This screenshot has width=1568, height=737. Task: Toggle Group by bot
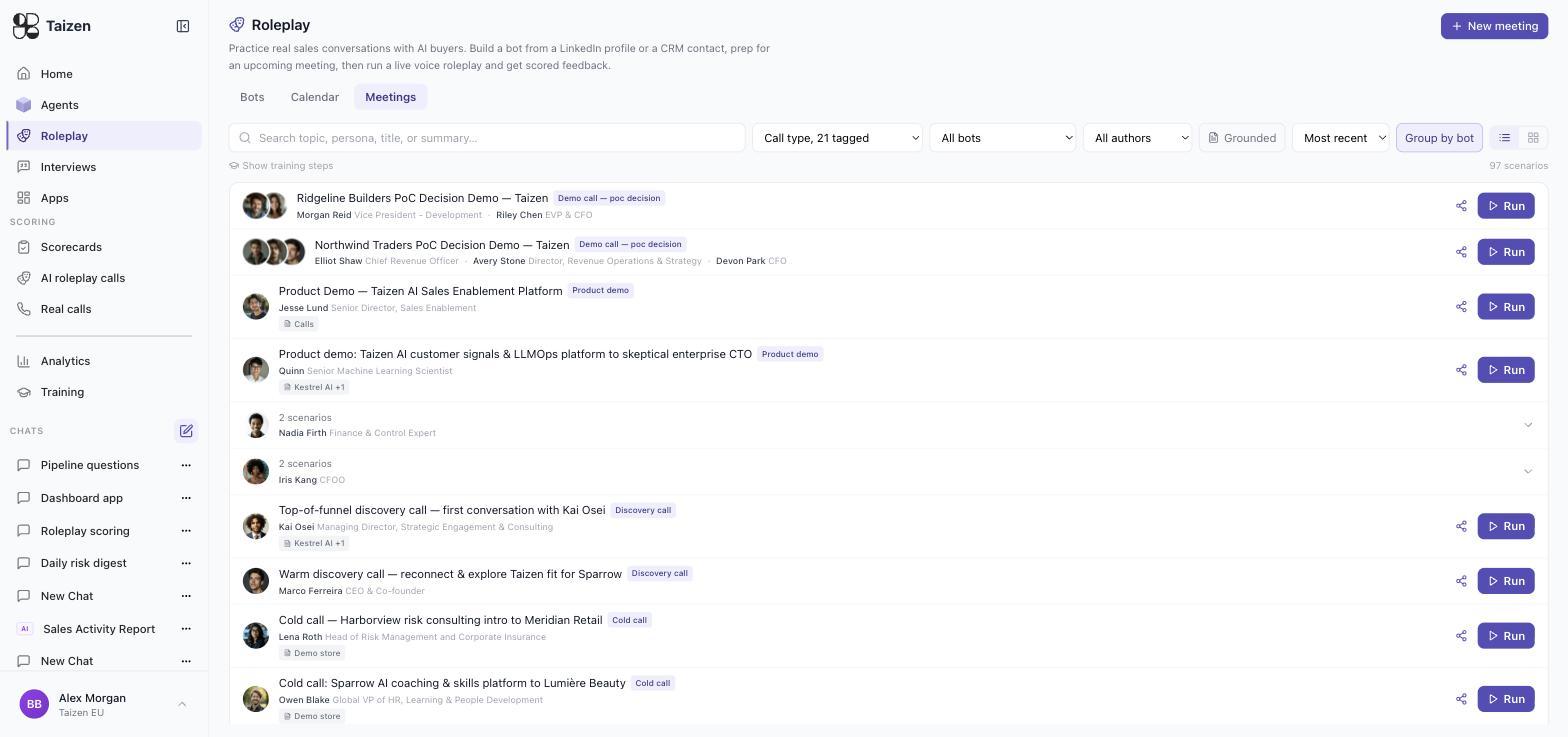[x=1439, y=138]
